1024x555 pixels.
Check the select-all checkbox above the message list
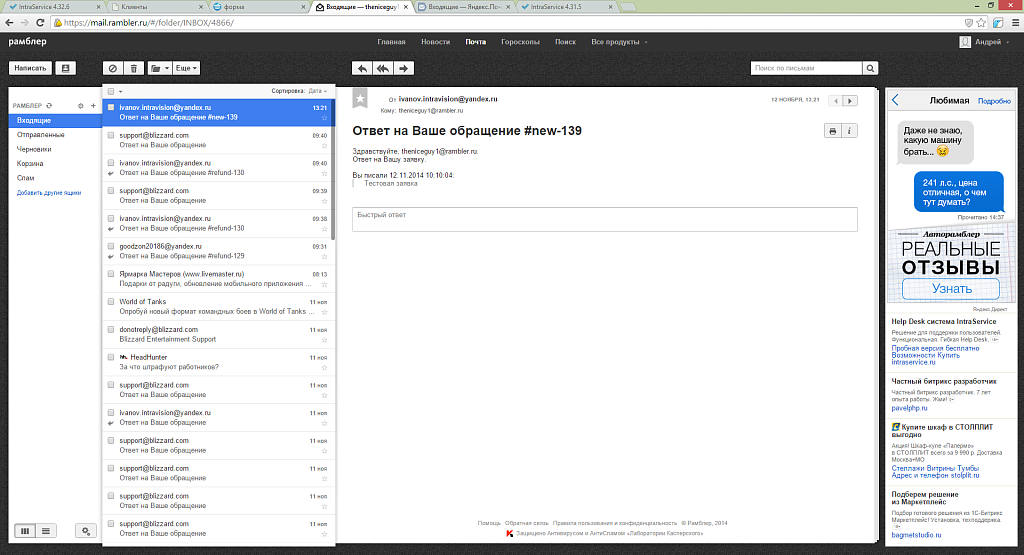(x=111, y=91)
